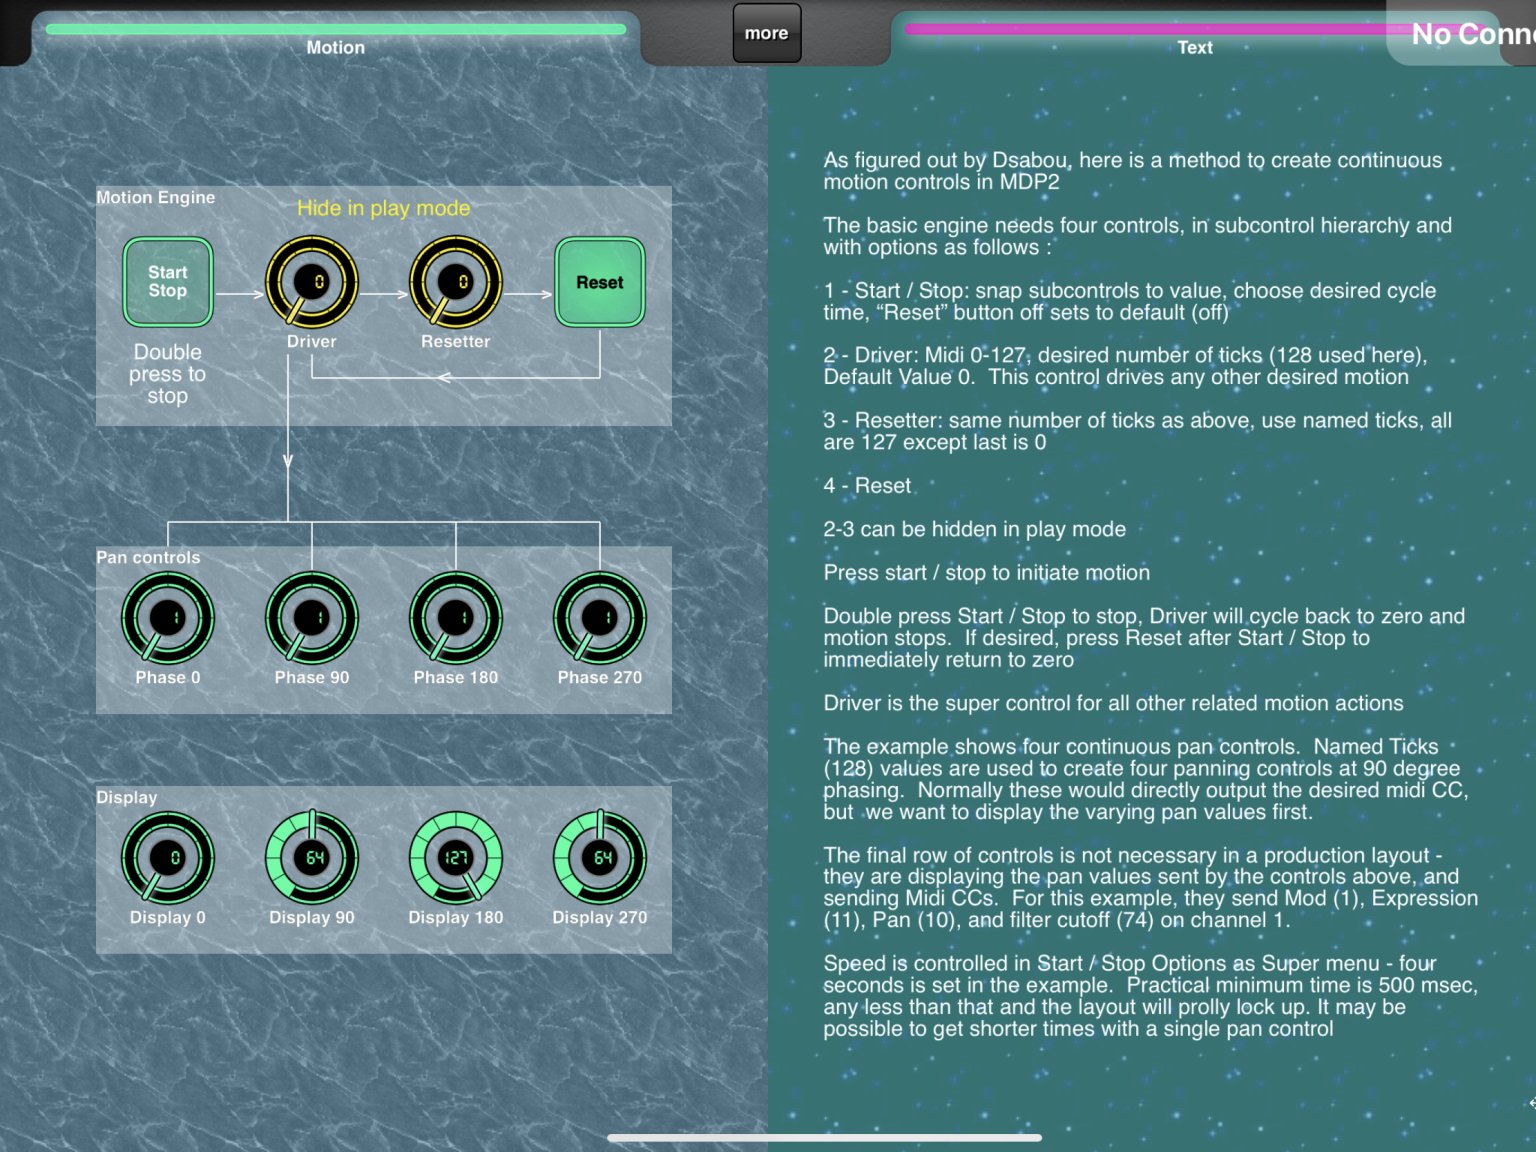This screenshot has height=1152, width=1536.
Task: Click the 'Pan controls' group title
Action: click(x=148, y=557)
